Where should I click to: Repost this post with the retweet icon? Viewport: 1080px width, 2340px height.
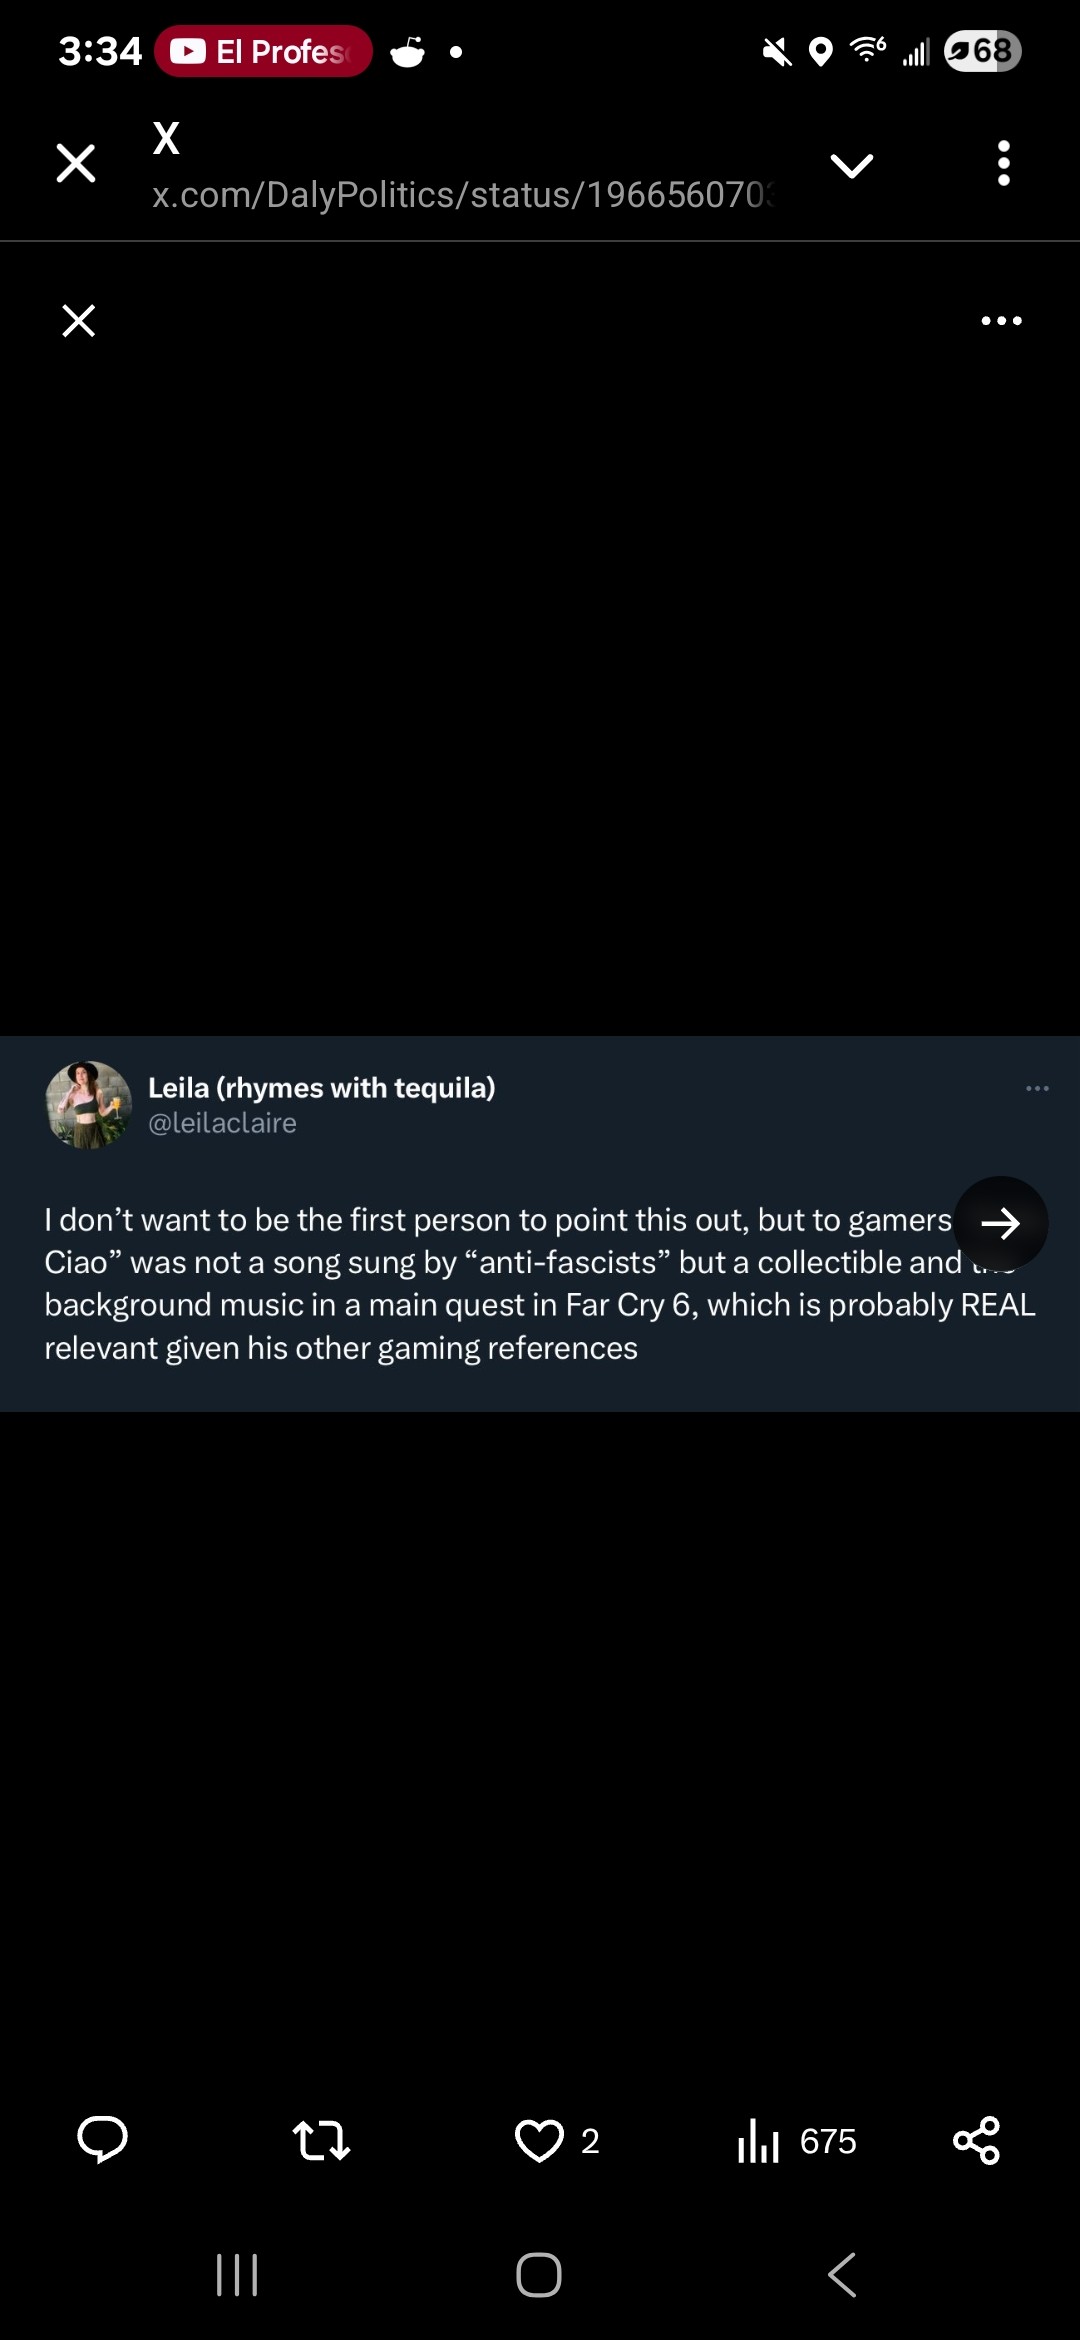[x=321, y=2140]
